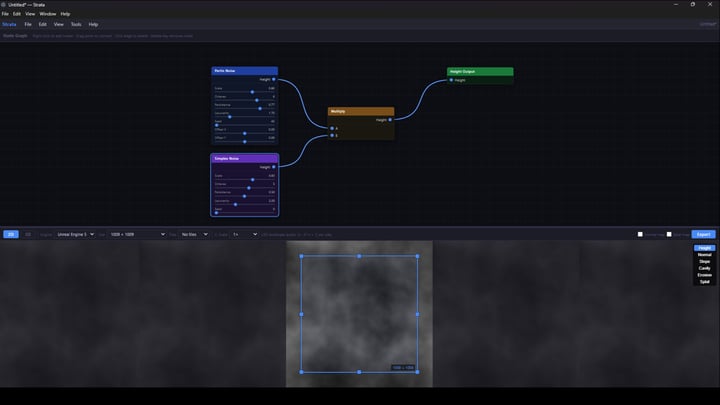Select the Cavity view mode
Viewport: 720px width, 405px height.
(704, 268)
